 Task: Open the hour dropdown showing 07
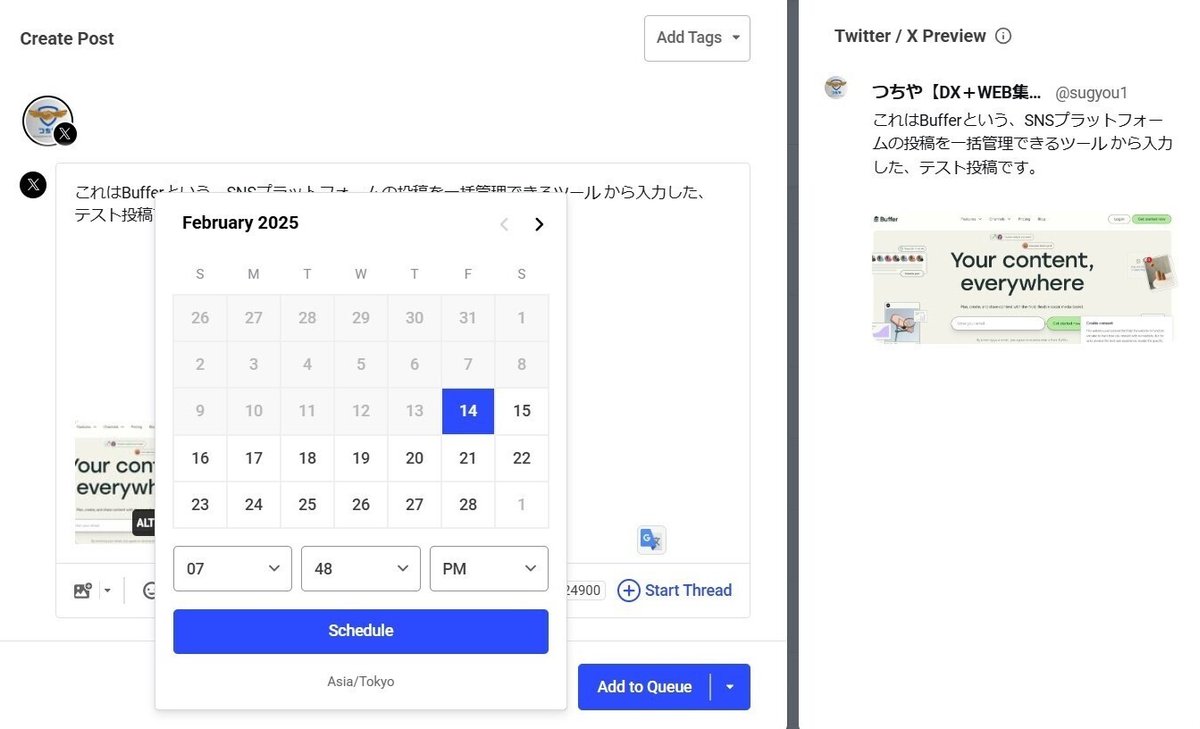coord(232,568)
